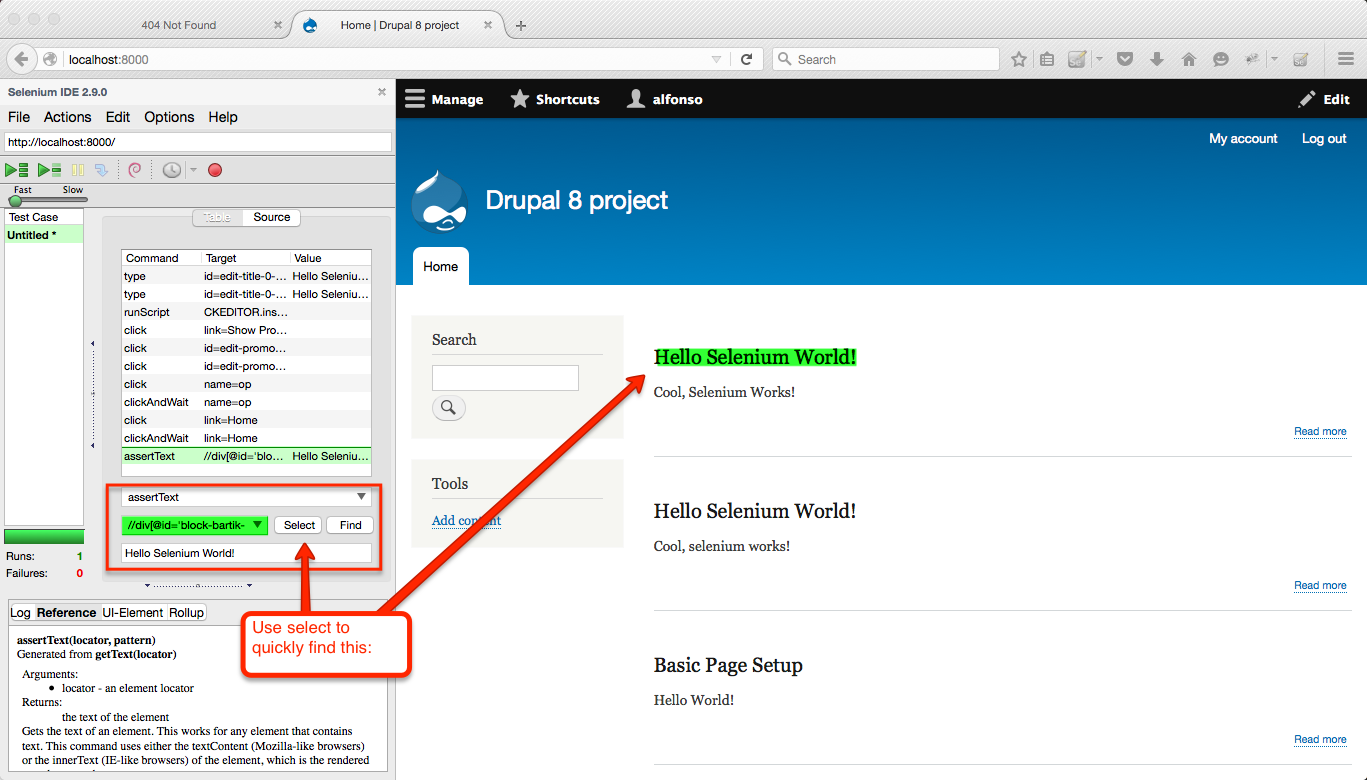
Task: Open the Firefox hamburger menu
Action: (1346, 59)
